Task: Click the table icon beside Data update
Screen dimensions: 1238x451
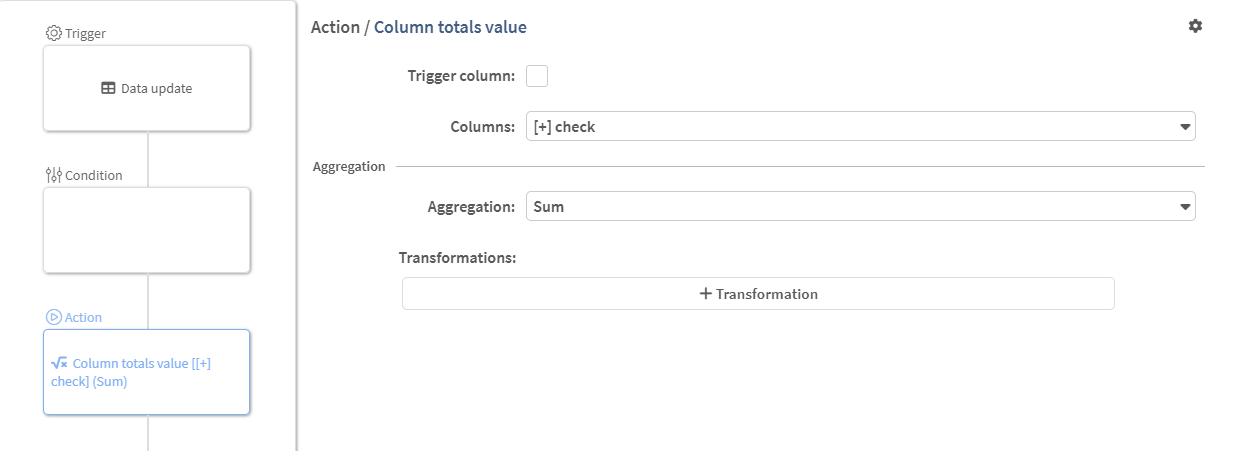Action: (x=108, y=88)
